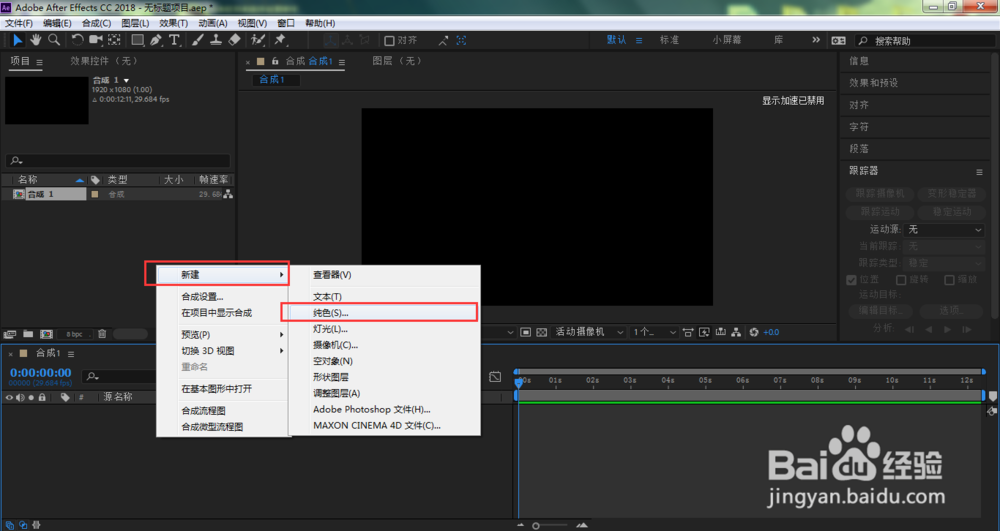The height and width of the screenshot is (531, 1000).
Task: Open the timeline 合成1 panel menu
Action: point(71,354)
